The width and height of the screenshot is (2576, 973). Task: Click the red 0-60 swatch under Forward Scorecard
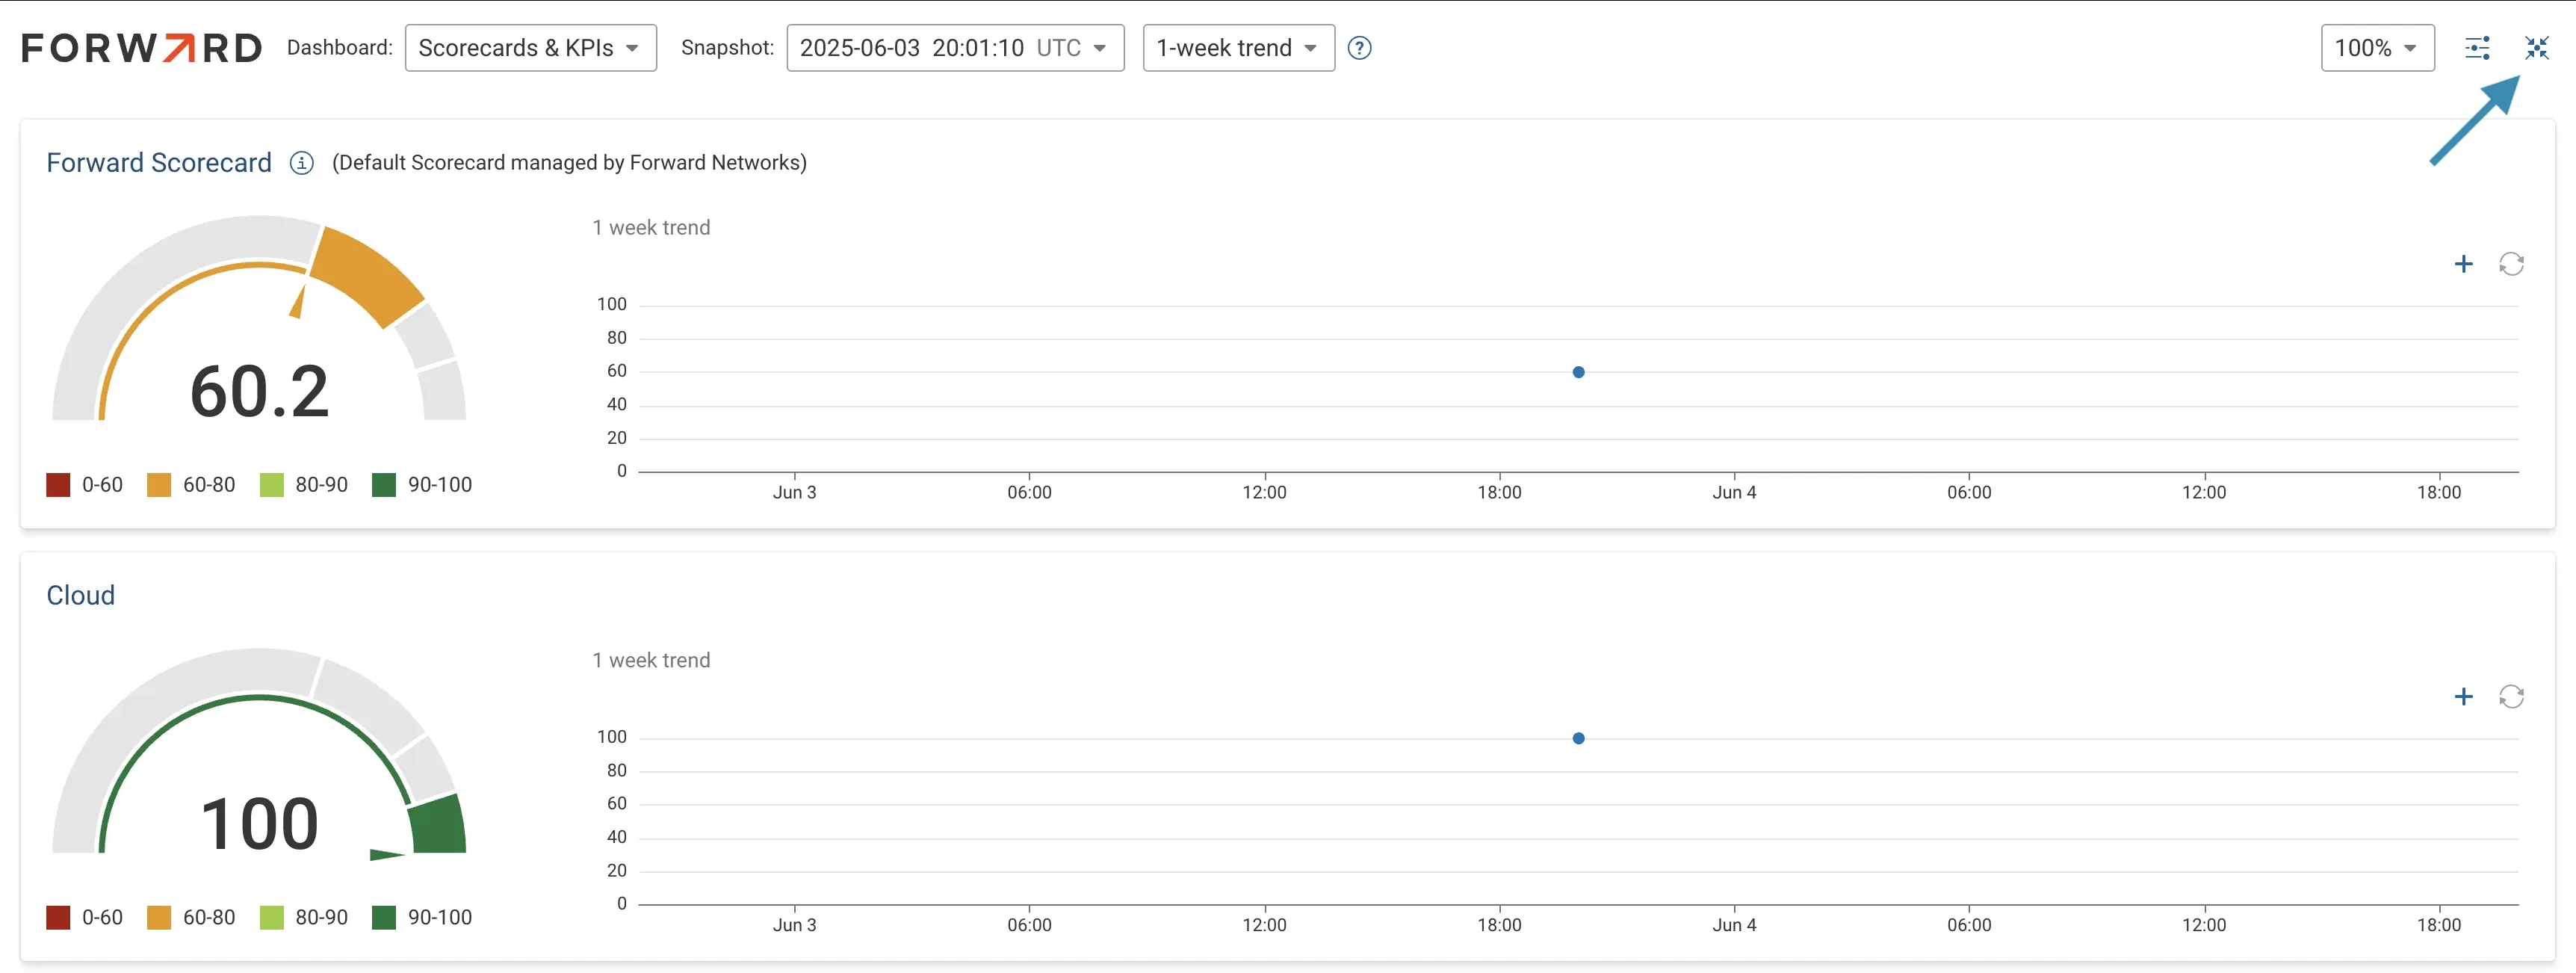[x=59, y=485]
